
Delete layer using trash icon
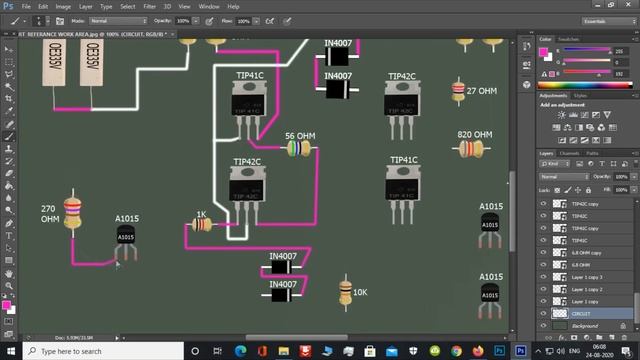(624, 338)
